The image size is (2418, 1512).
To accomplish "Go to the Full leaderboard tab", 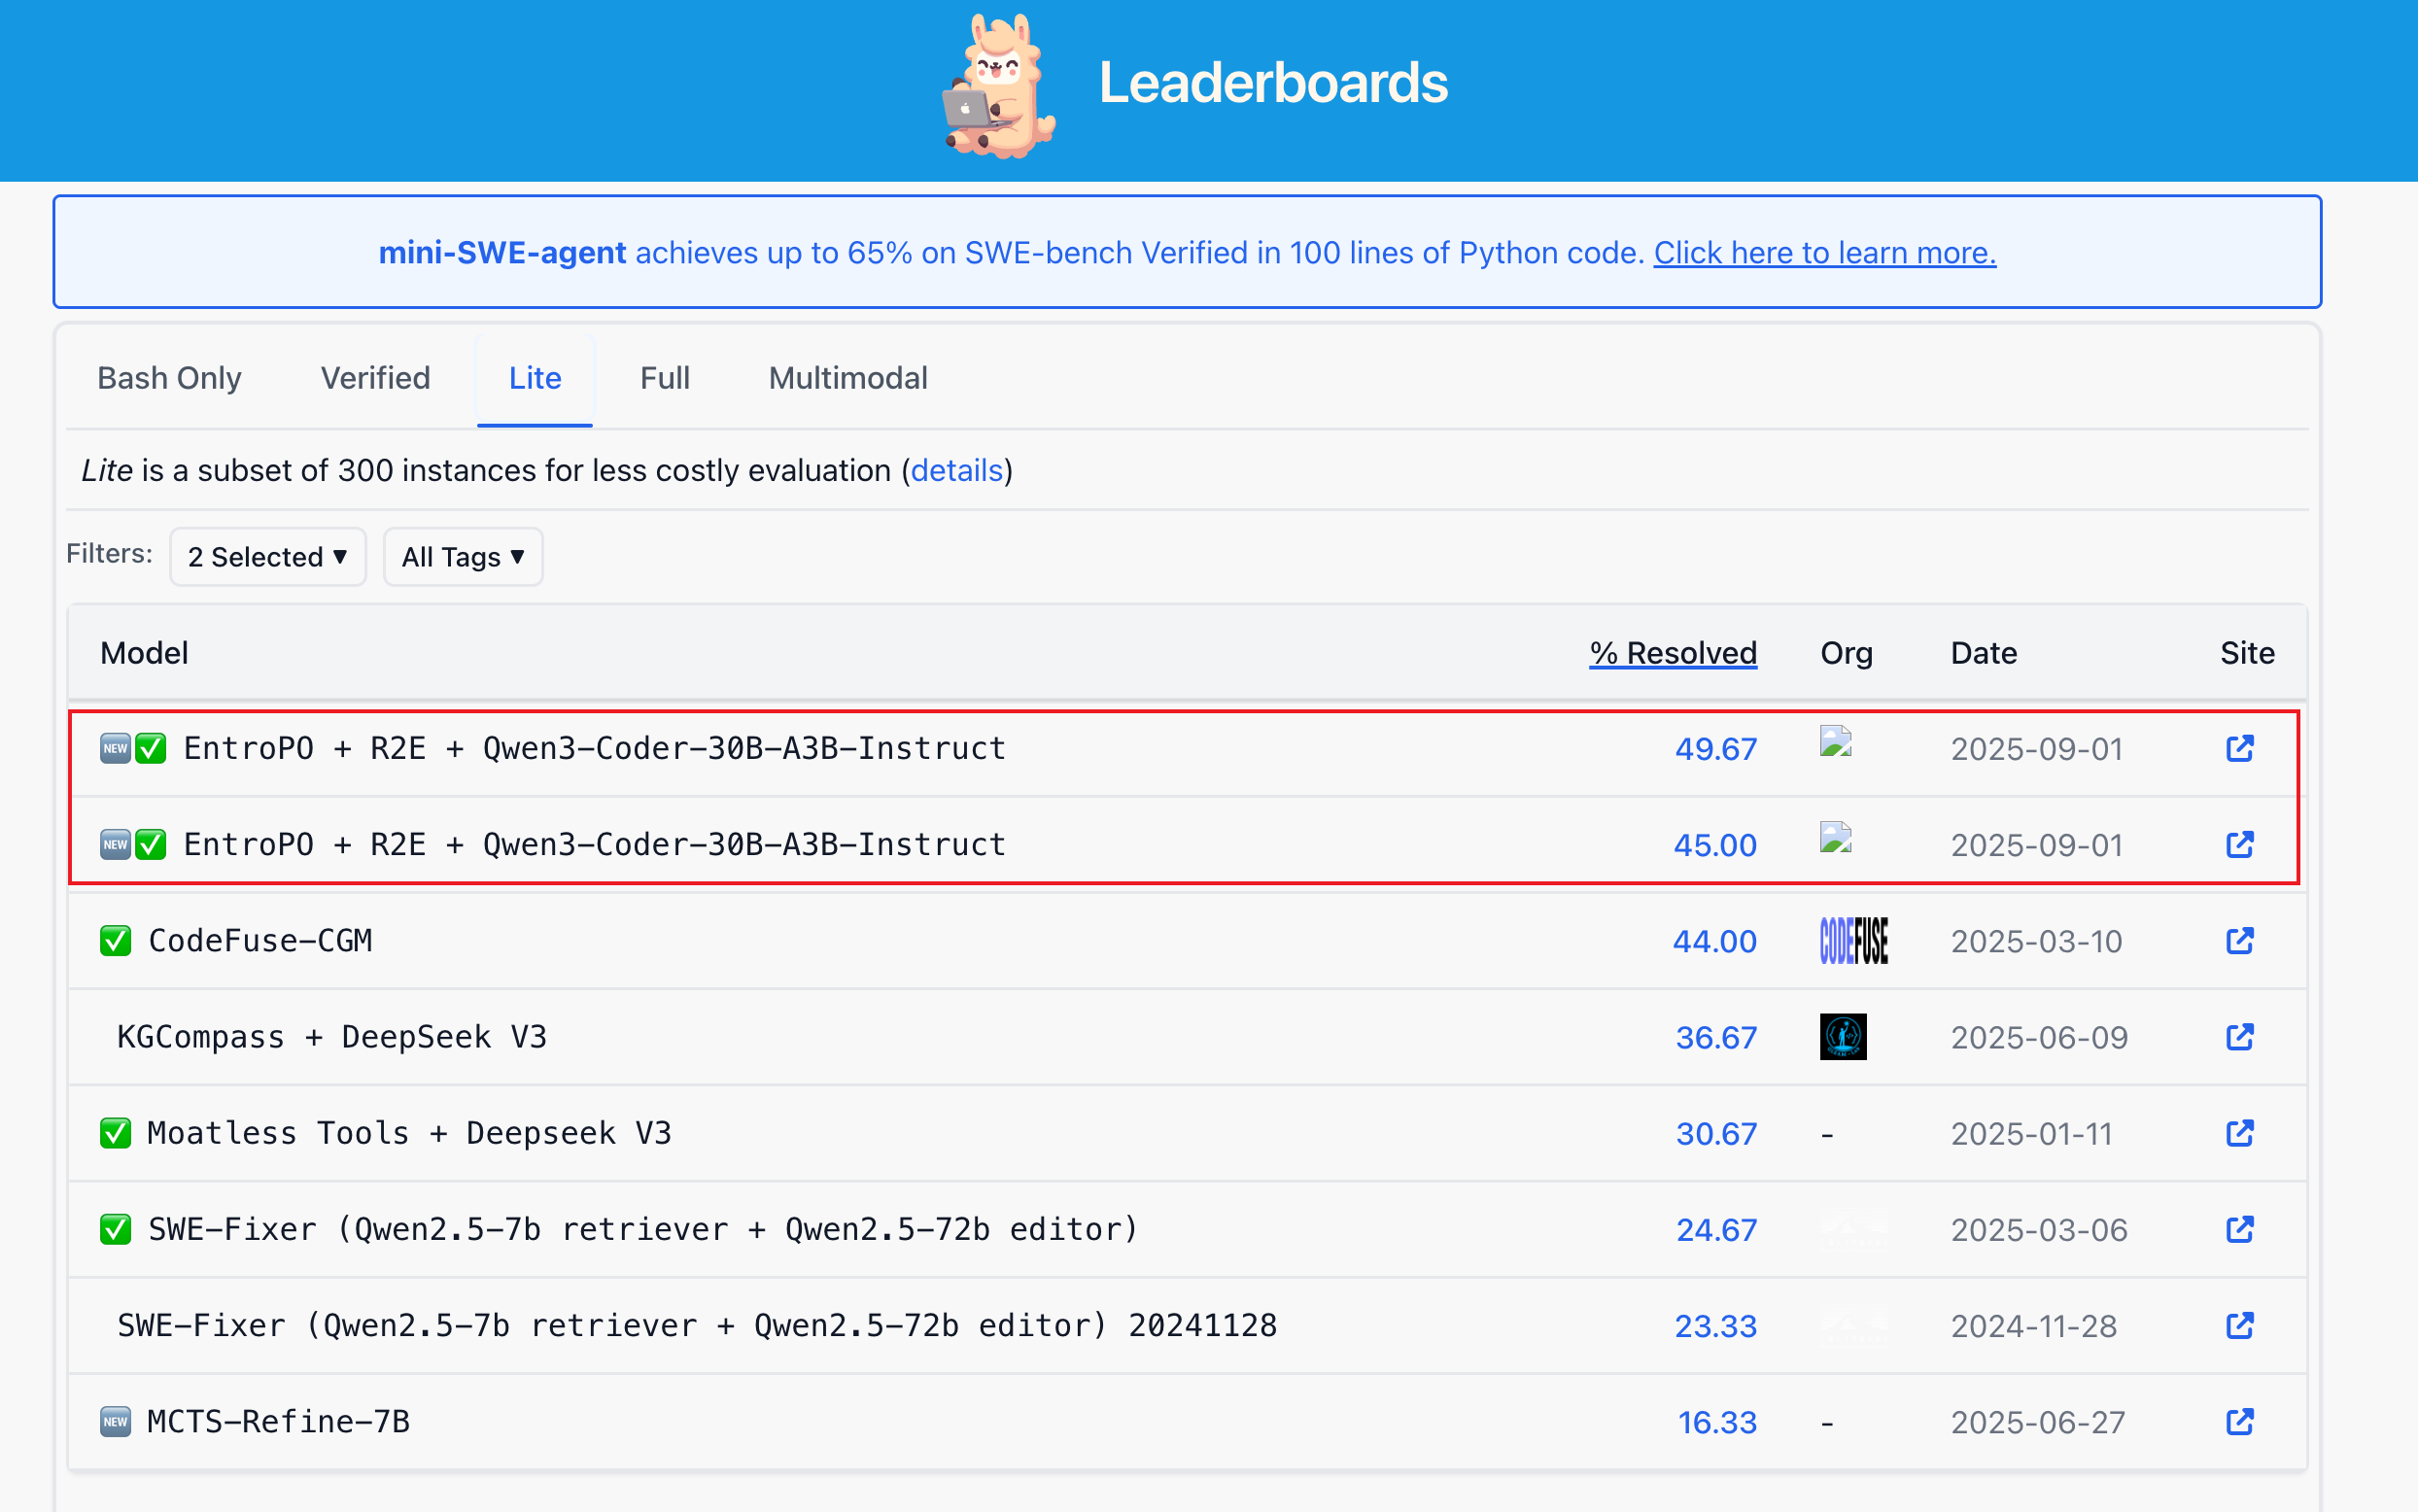I will 665,378.
